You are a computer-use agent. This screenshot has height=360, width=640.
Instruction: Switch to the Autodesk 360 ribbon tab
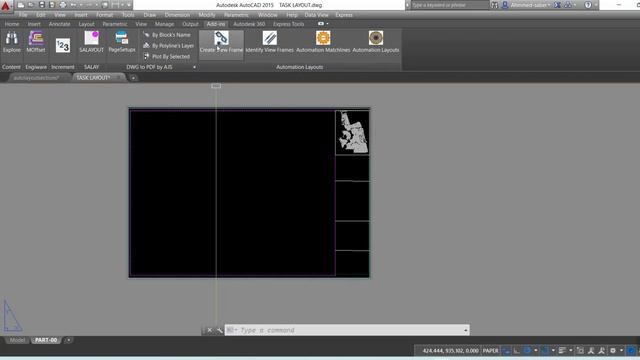pos(249,24)
